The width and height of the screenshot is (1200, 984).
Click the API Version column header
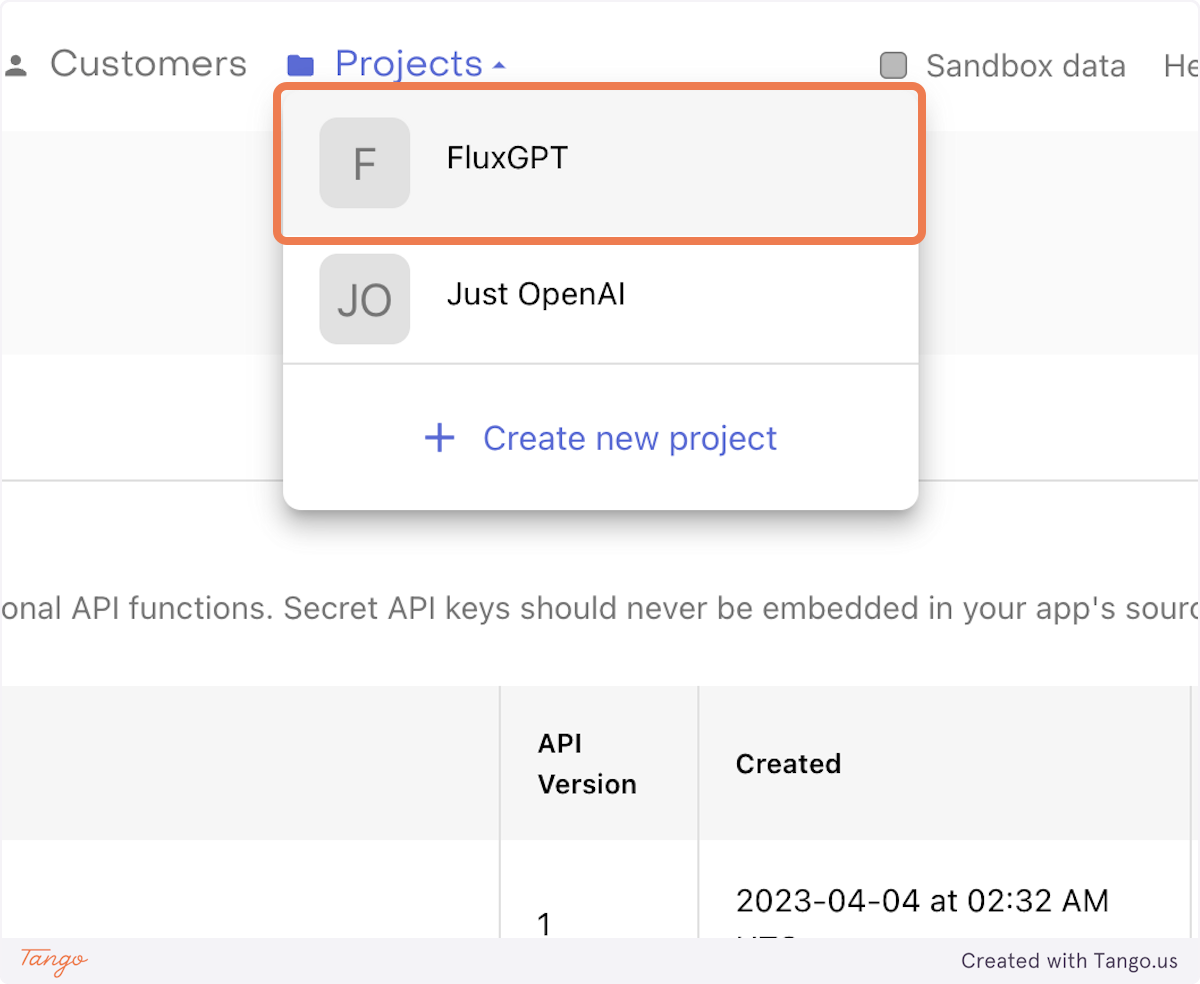587,764
